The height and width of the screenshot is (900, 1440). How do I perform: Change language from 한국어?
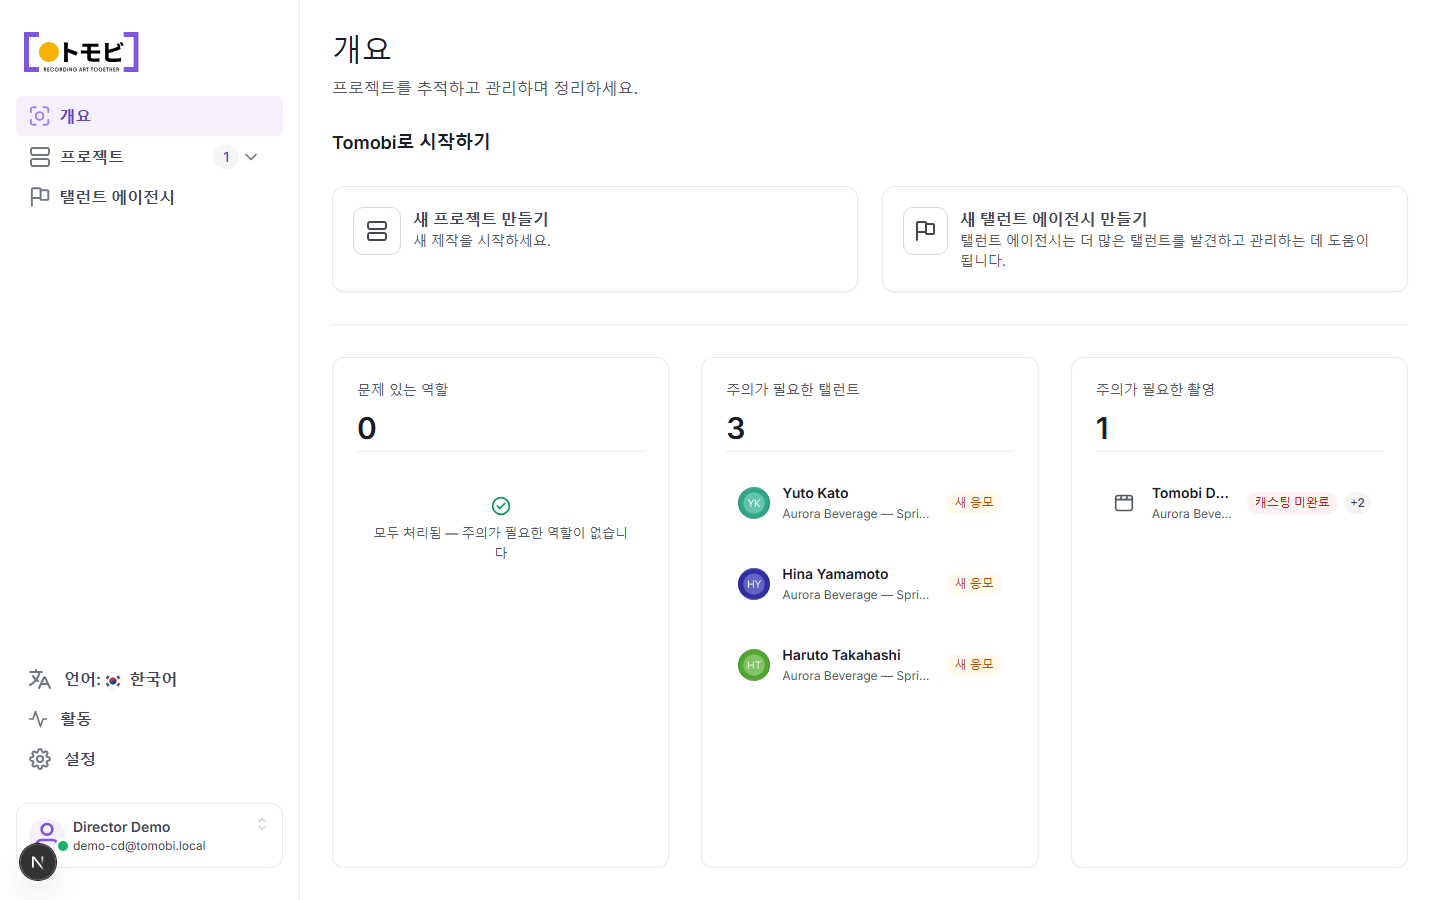click(x=149, y=679)
